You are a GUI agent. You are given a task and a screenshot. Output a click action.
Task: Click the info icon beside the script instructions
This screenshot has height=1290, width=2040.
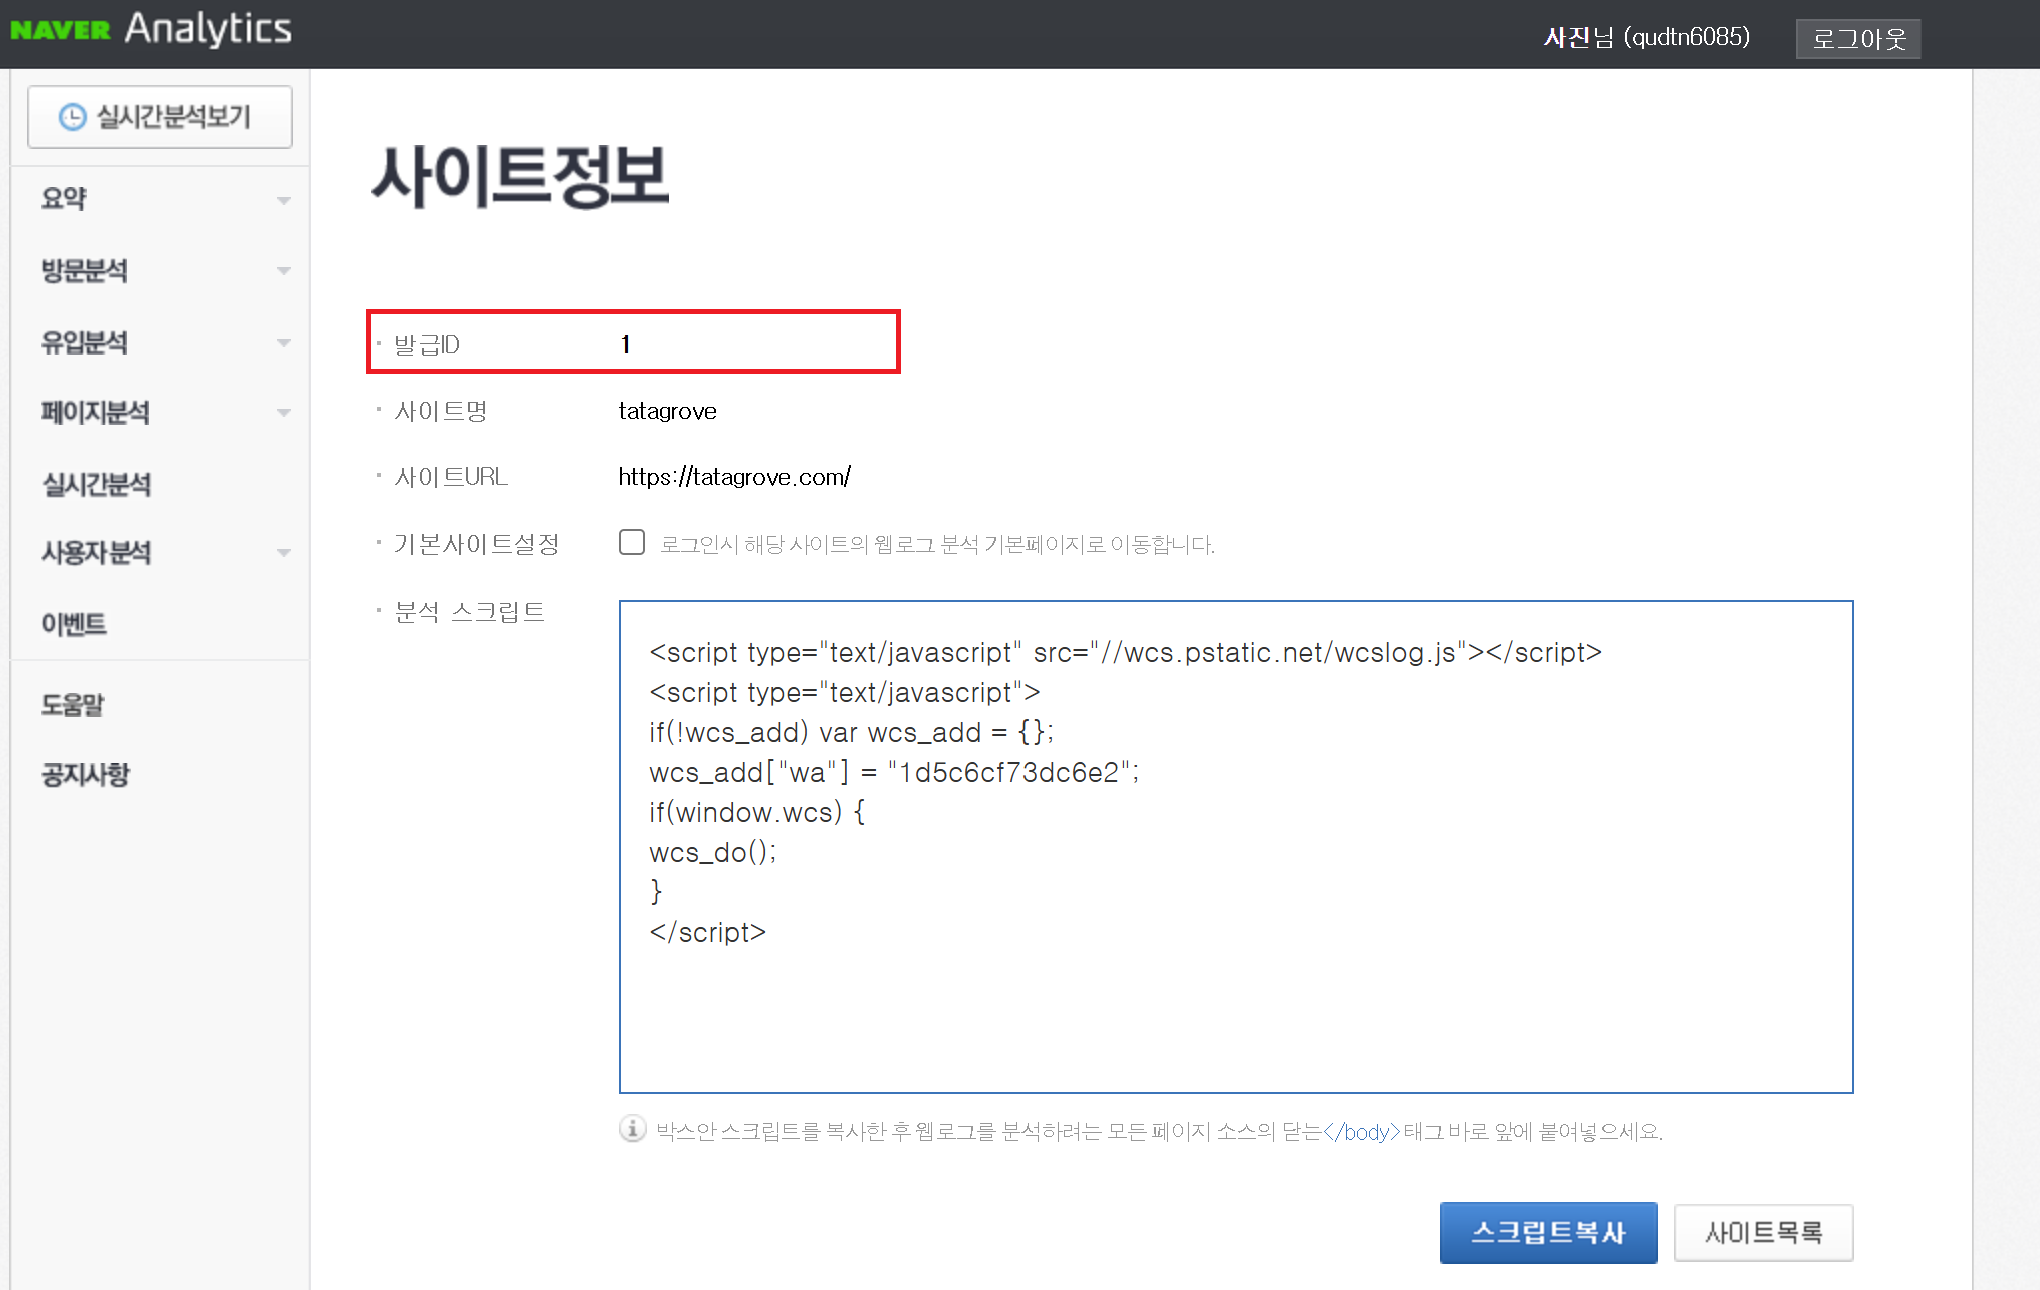click(631, 1130)
